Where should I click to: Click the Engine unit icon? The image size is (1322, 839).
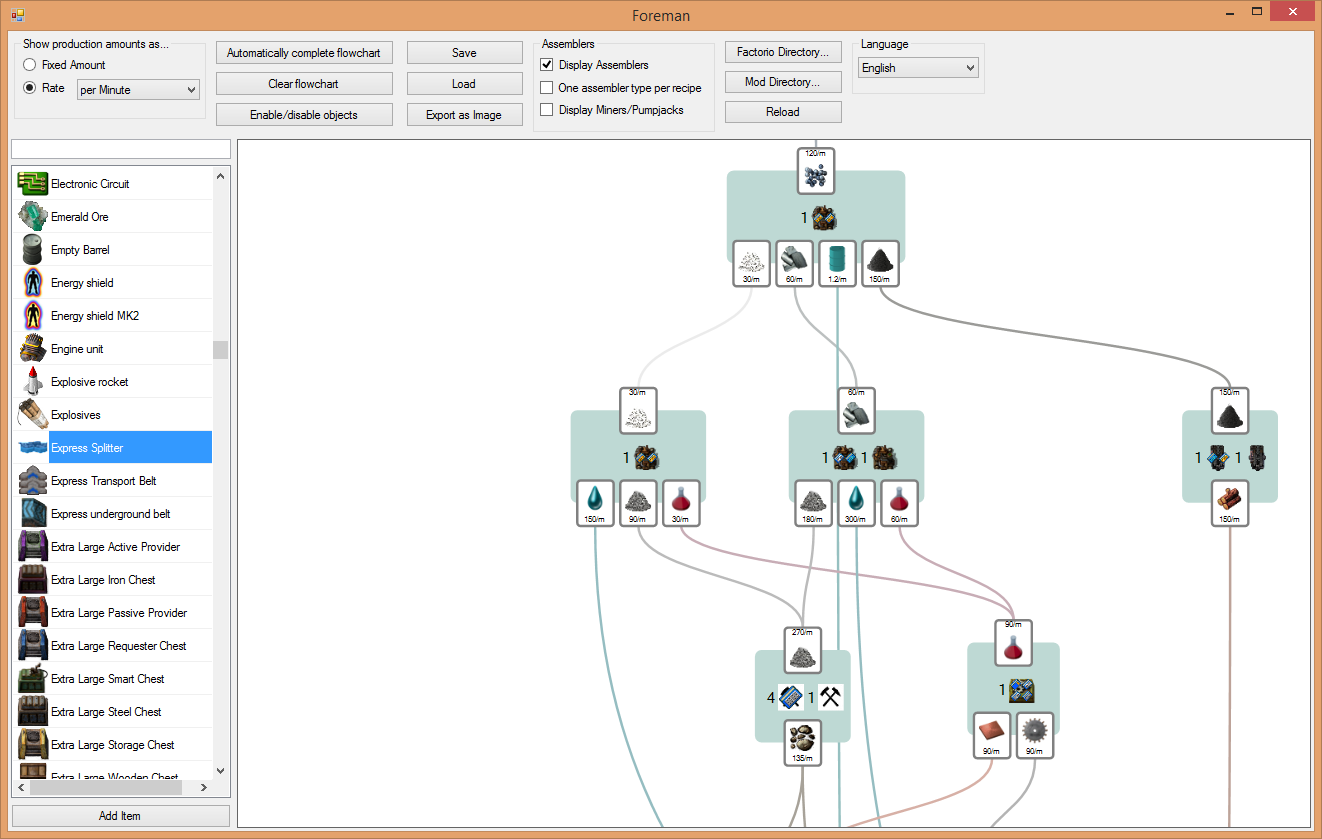(33, 349)
